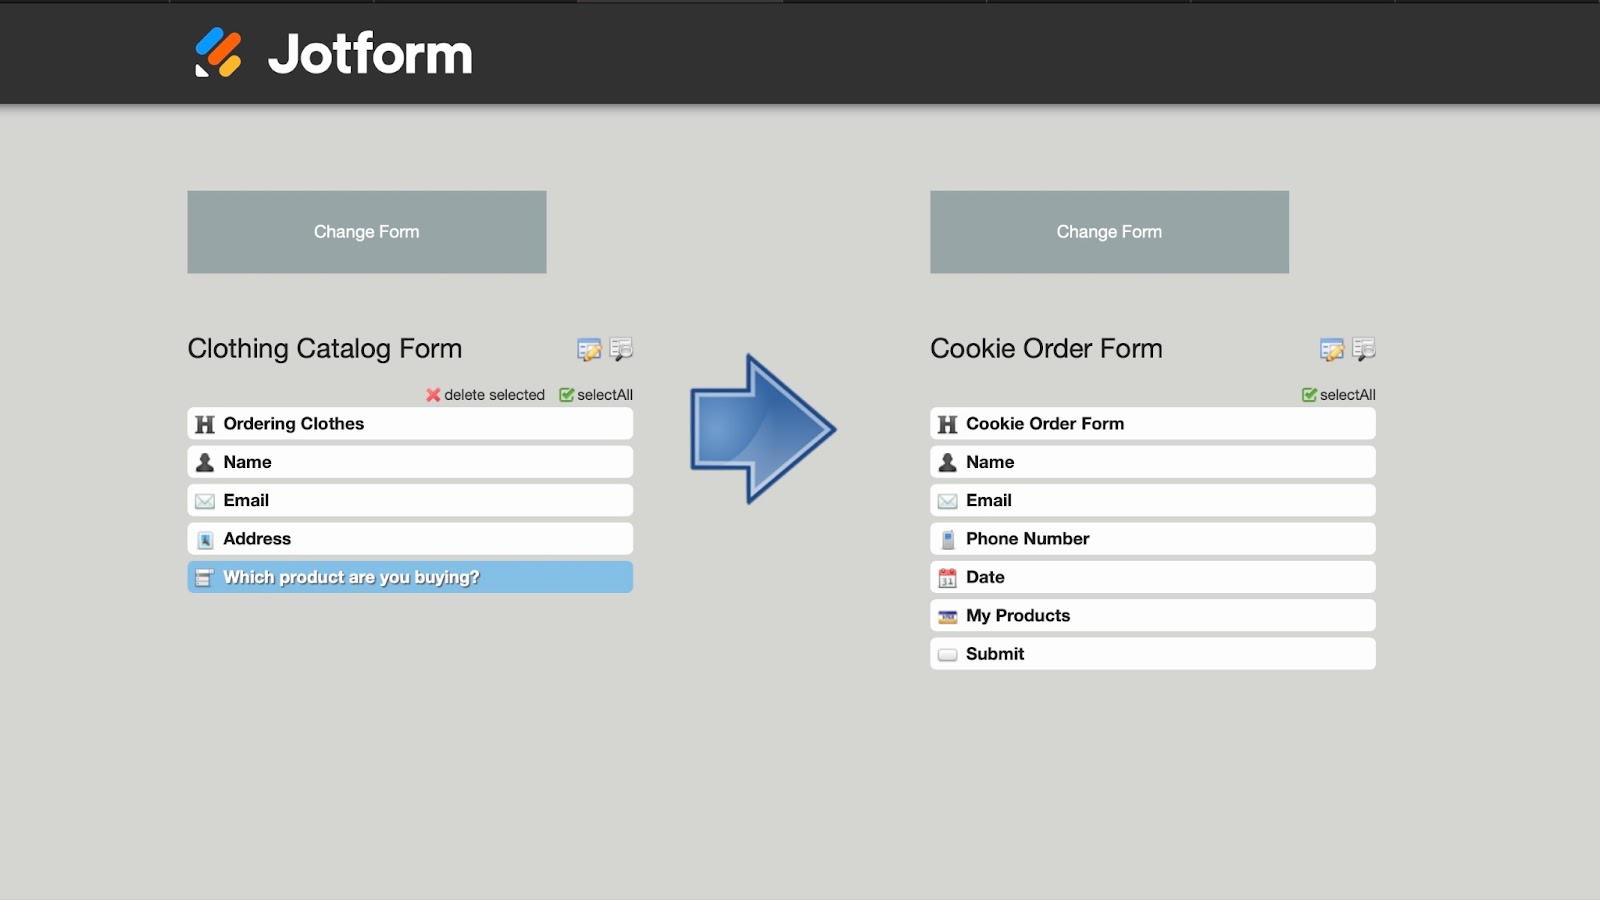Click the Jotform logo in the header
1600x900 pixels.
[x=333, y=53]
